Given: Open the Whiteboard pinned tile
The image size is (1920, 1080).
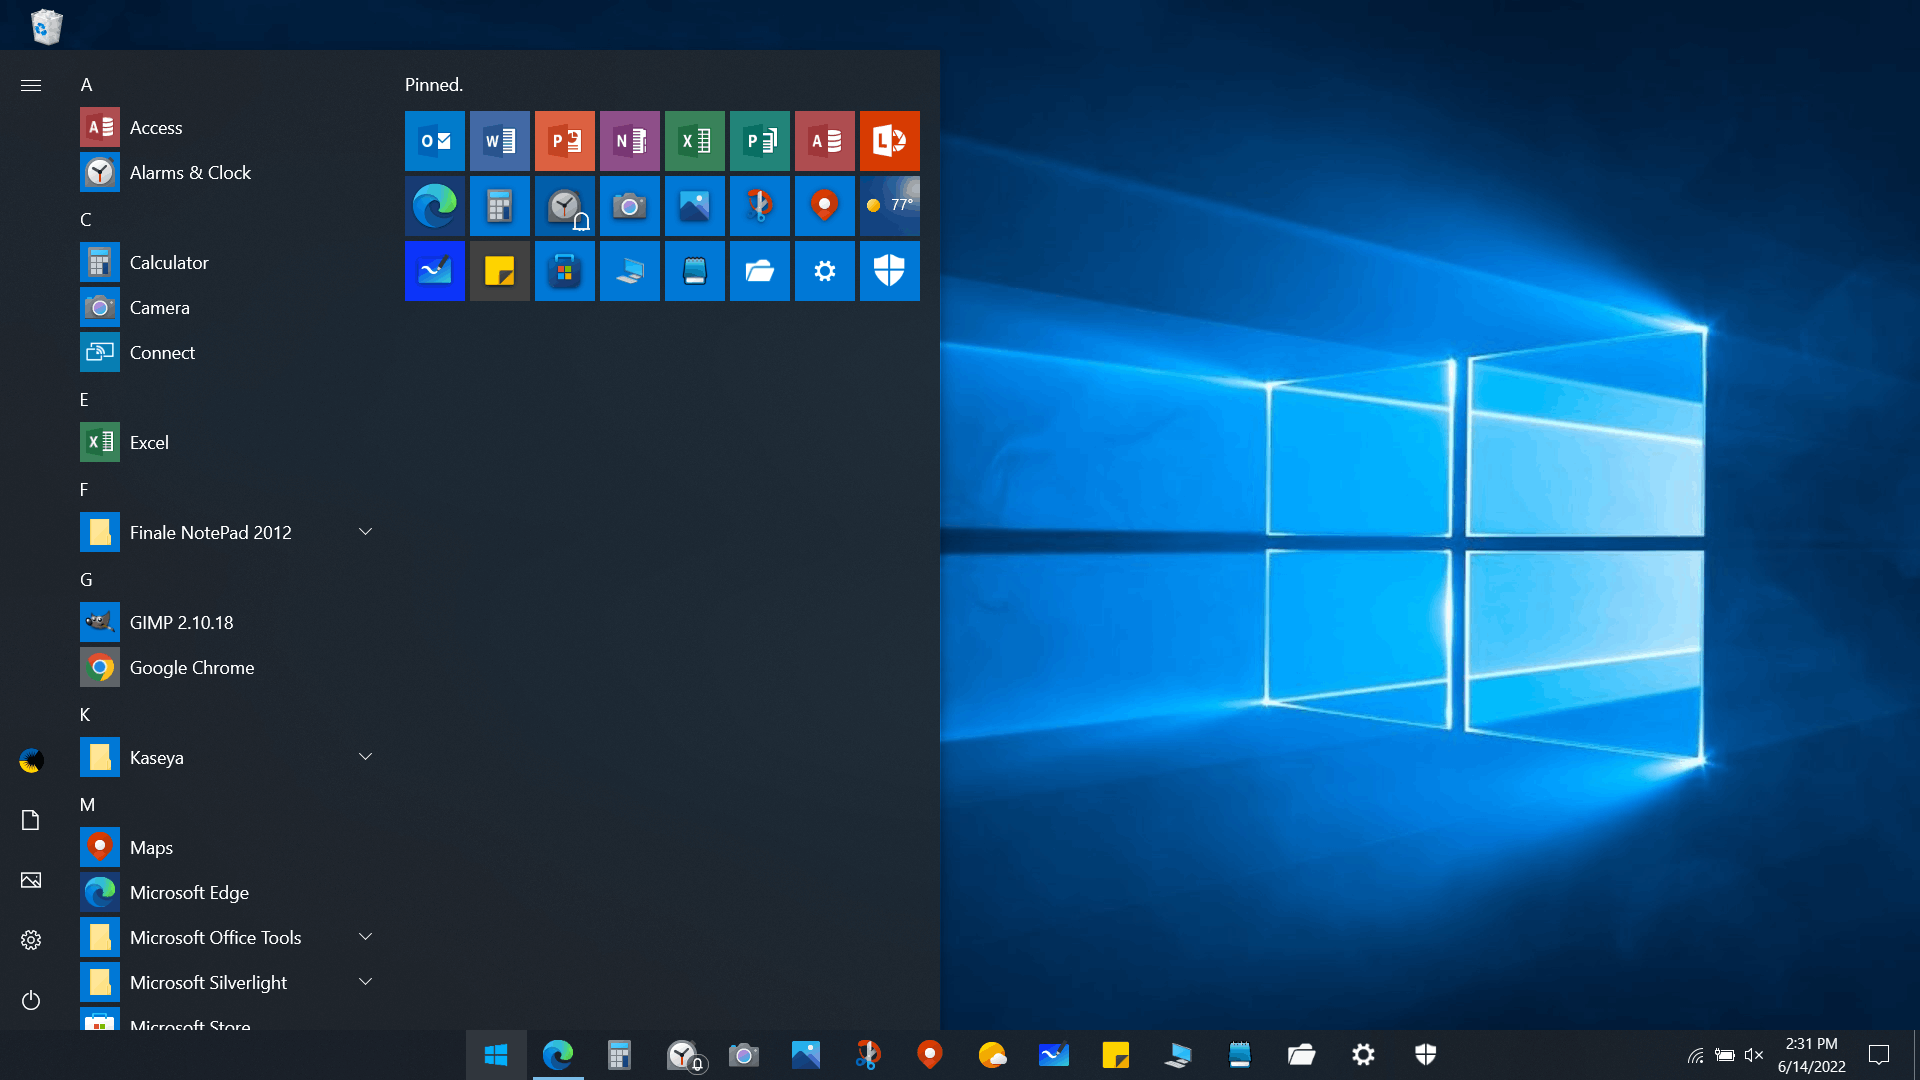Looking at the screenshot, I should pyautogui.click(x=434, y=271).
